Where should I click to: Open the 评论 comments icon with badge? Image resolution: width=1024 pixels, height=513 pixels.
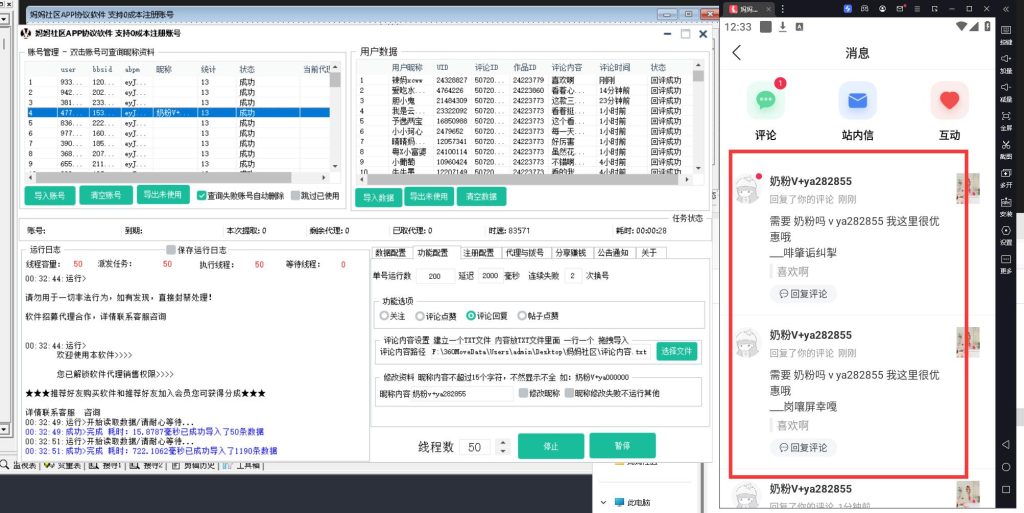click(766, 101)
